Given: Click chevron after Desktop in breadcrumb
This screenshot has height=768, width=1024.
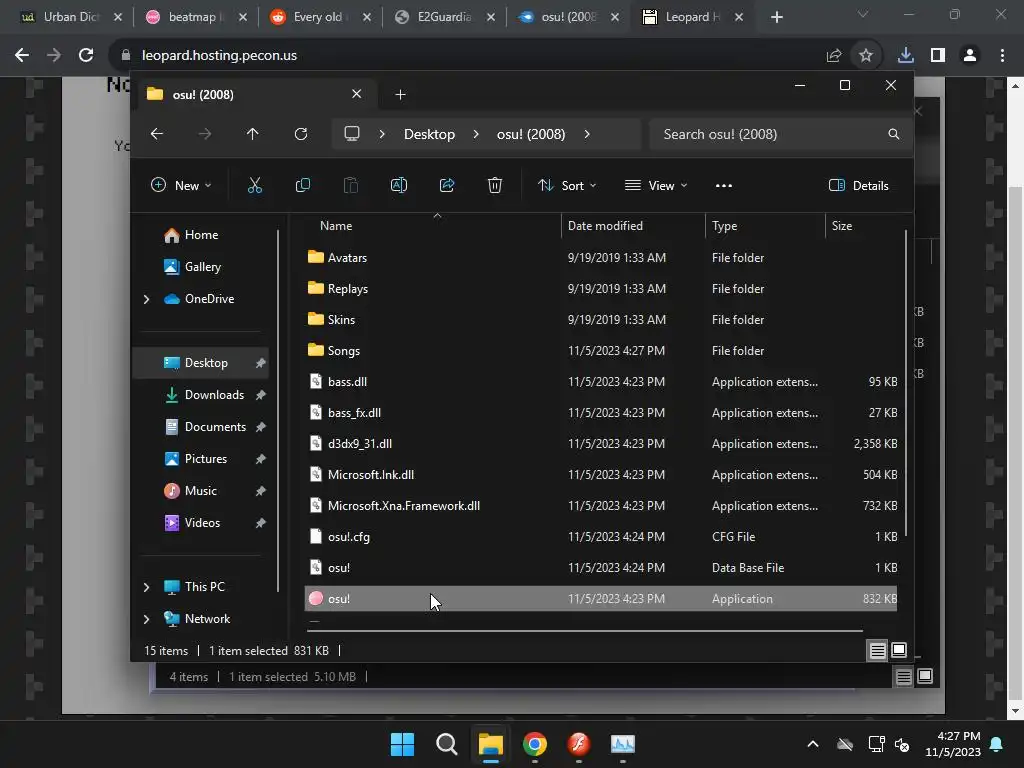Looking at the screenshot, I should pyautogui.click(x=476, y=134).
